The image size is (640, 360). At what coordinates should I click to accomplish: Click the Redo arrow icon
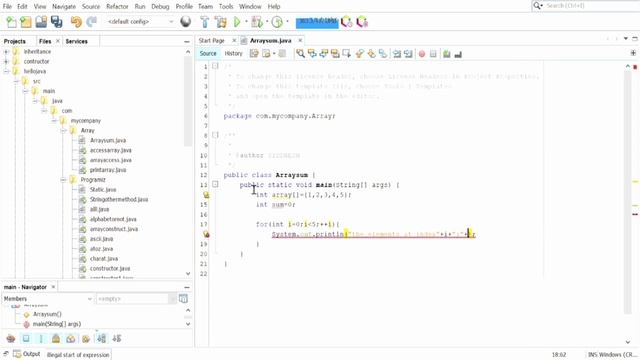91,22
